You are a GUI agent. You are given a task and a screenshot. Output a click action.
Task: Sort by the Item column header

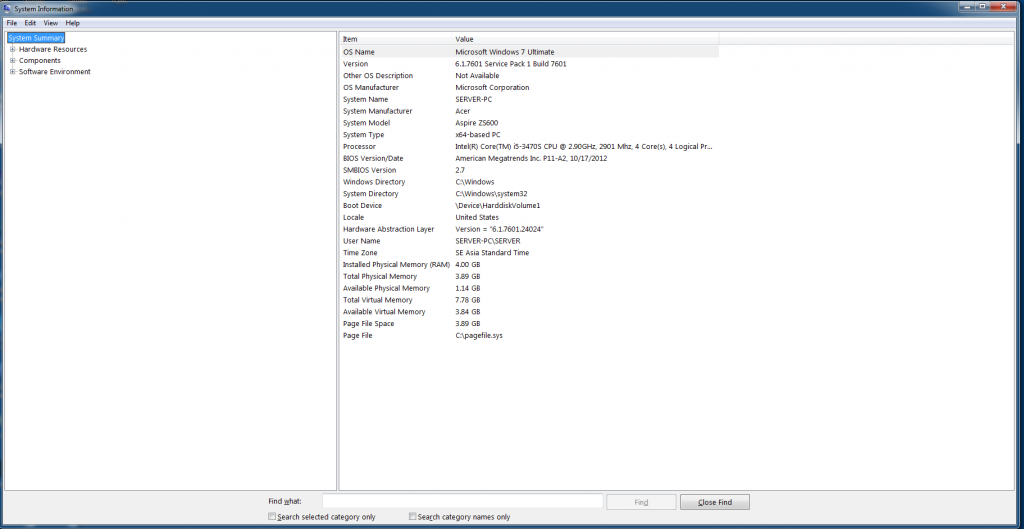[395, 38]
